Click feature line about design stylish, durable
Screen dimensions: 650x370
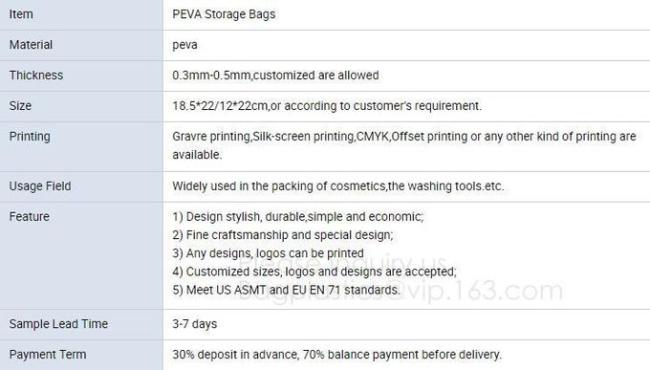point(298,217)
